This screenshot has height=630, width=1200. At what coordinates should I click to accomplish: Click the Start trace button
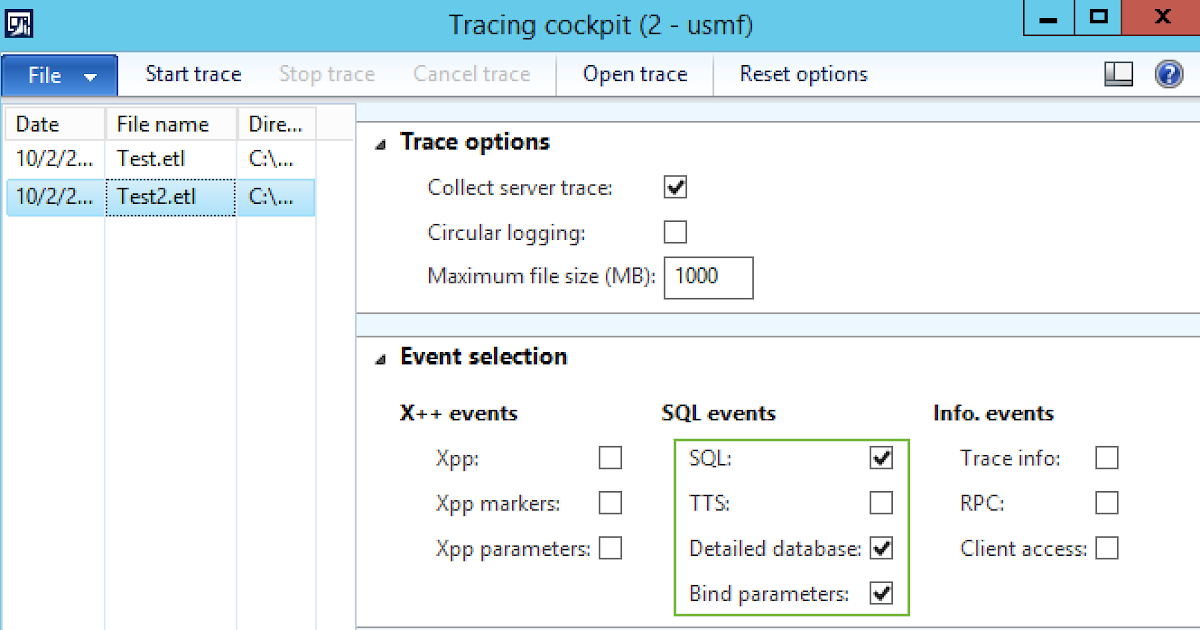tap(193, 74)
